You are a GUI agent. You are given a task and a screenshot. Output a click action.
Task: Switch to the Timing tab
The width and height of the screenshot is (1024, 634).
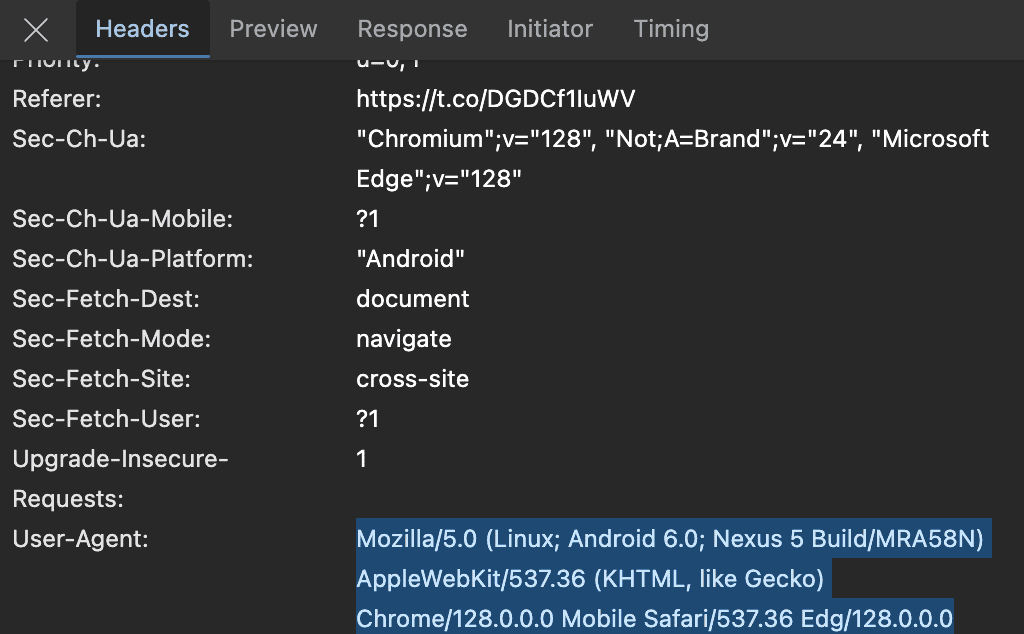[x=671, y=29]
